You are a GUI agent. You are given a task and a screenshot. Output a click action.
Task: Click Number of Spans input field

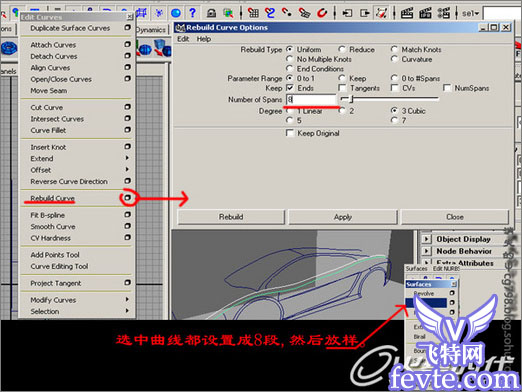point(311,99)
